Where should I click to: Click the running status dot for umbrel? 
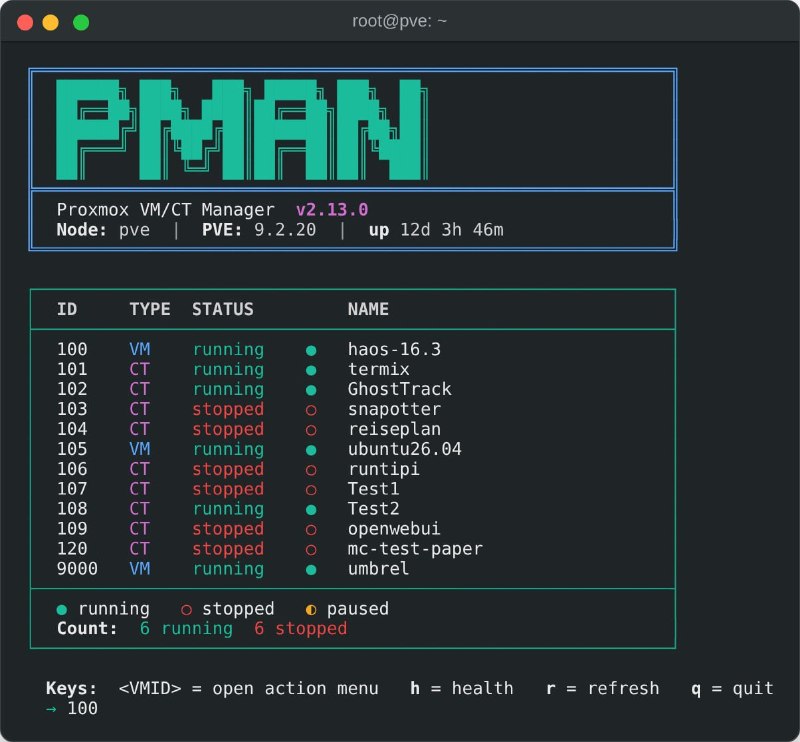[x=311, y=570]
